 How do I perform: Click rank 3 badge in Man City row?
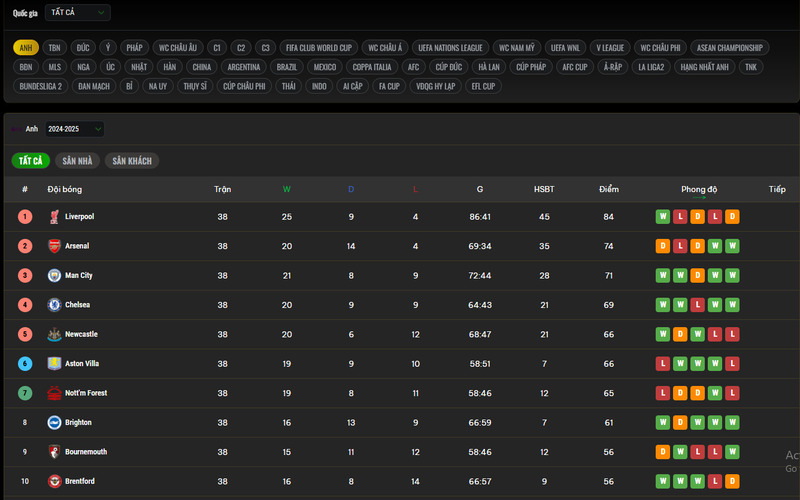click(25, 276)
